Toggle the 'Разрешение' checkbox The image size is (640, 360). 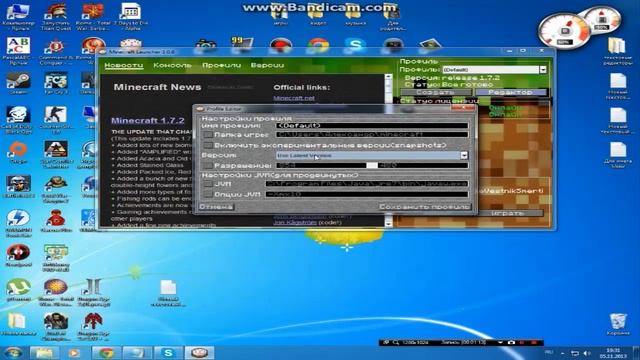pos(208,165)
